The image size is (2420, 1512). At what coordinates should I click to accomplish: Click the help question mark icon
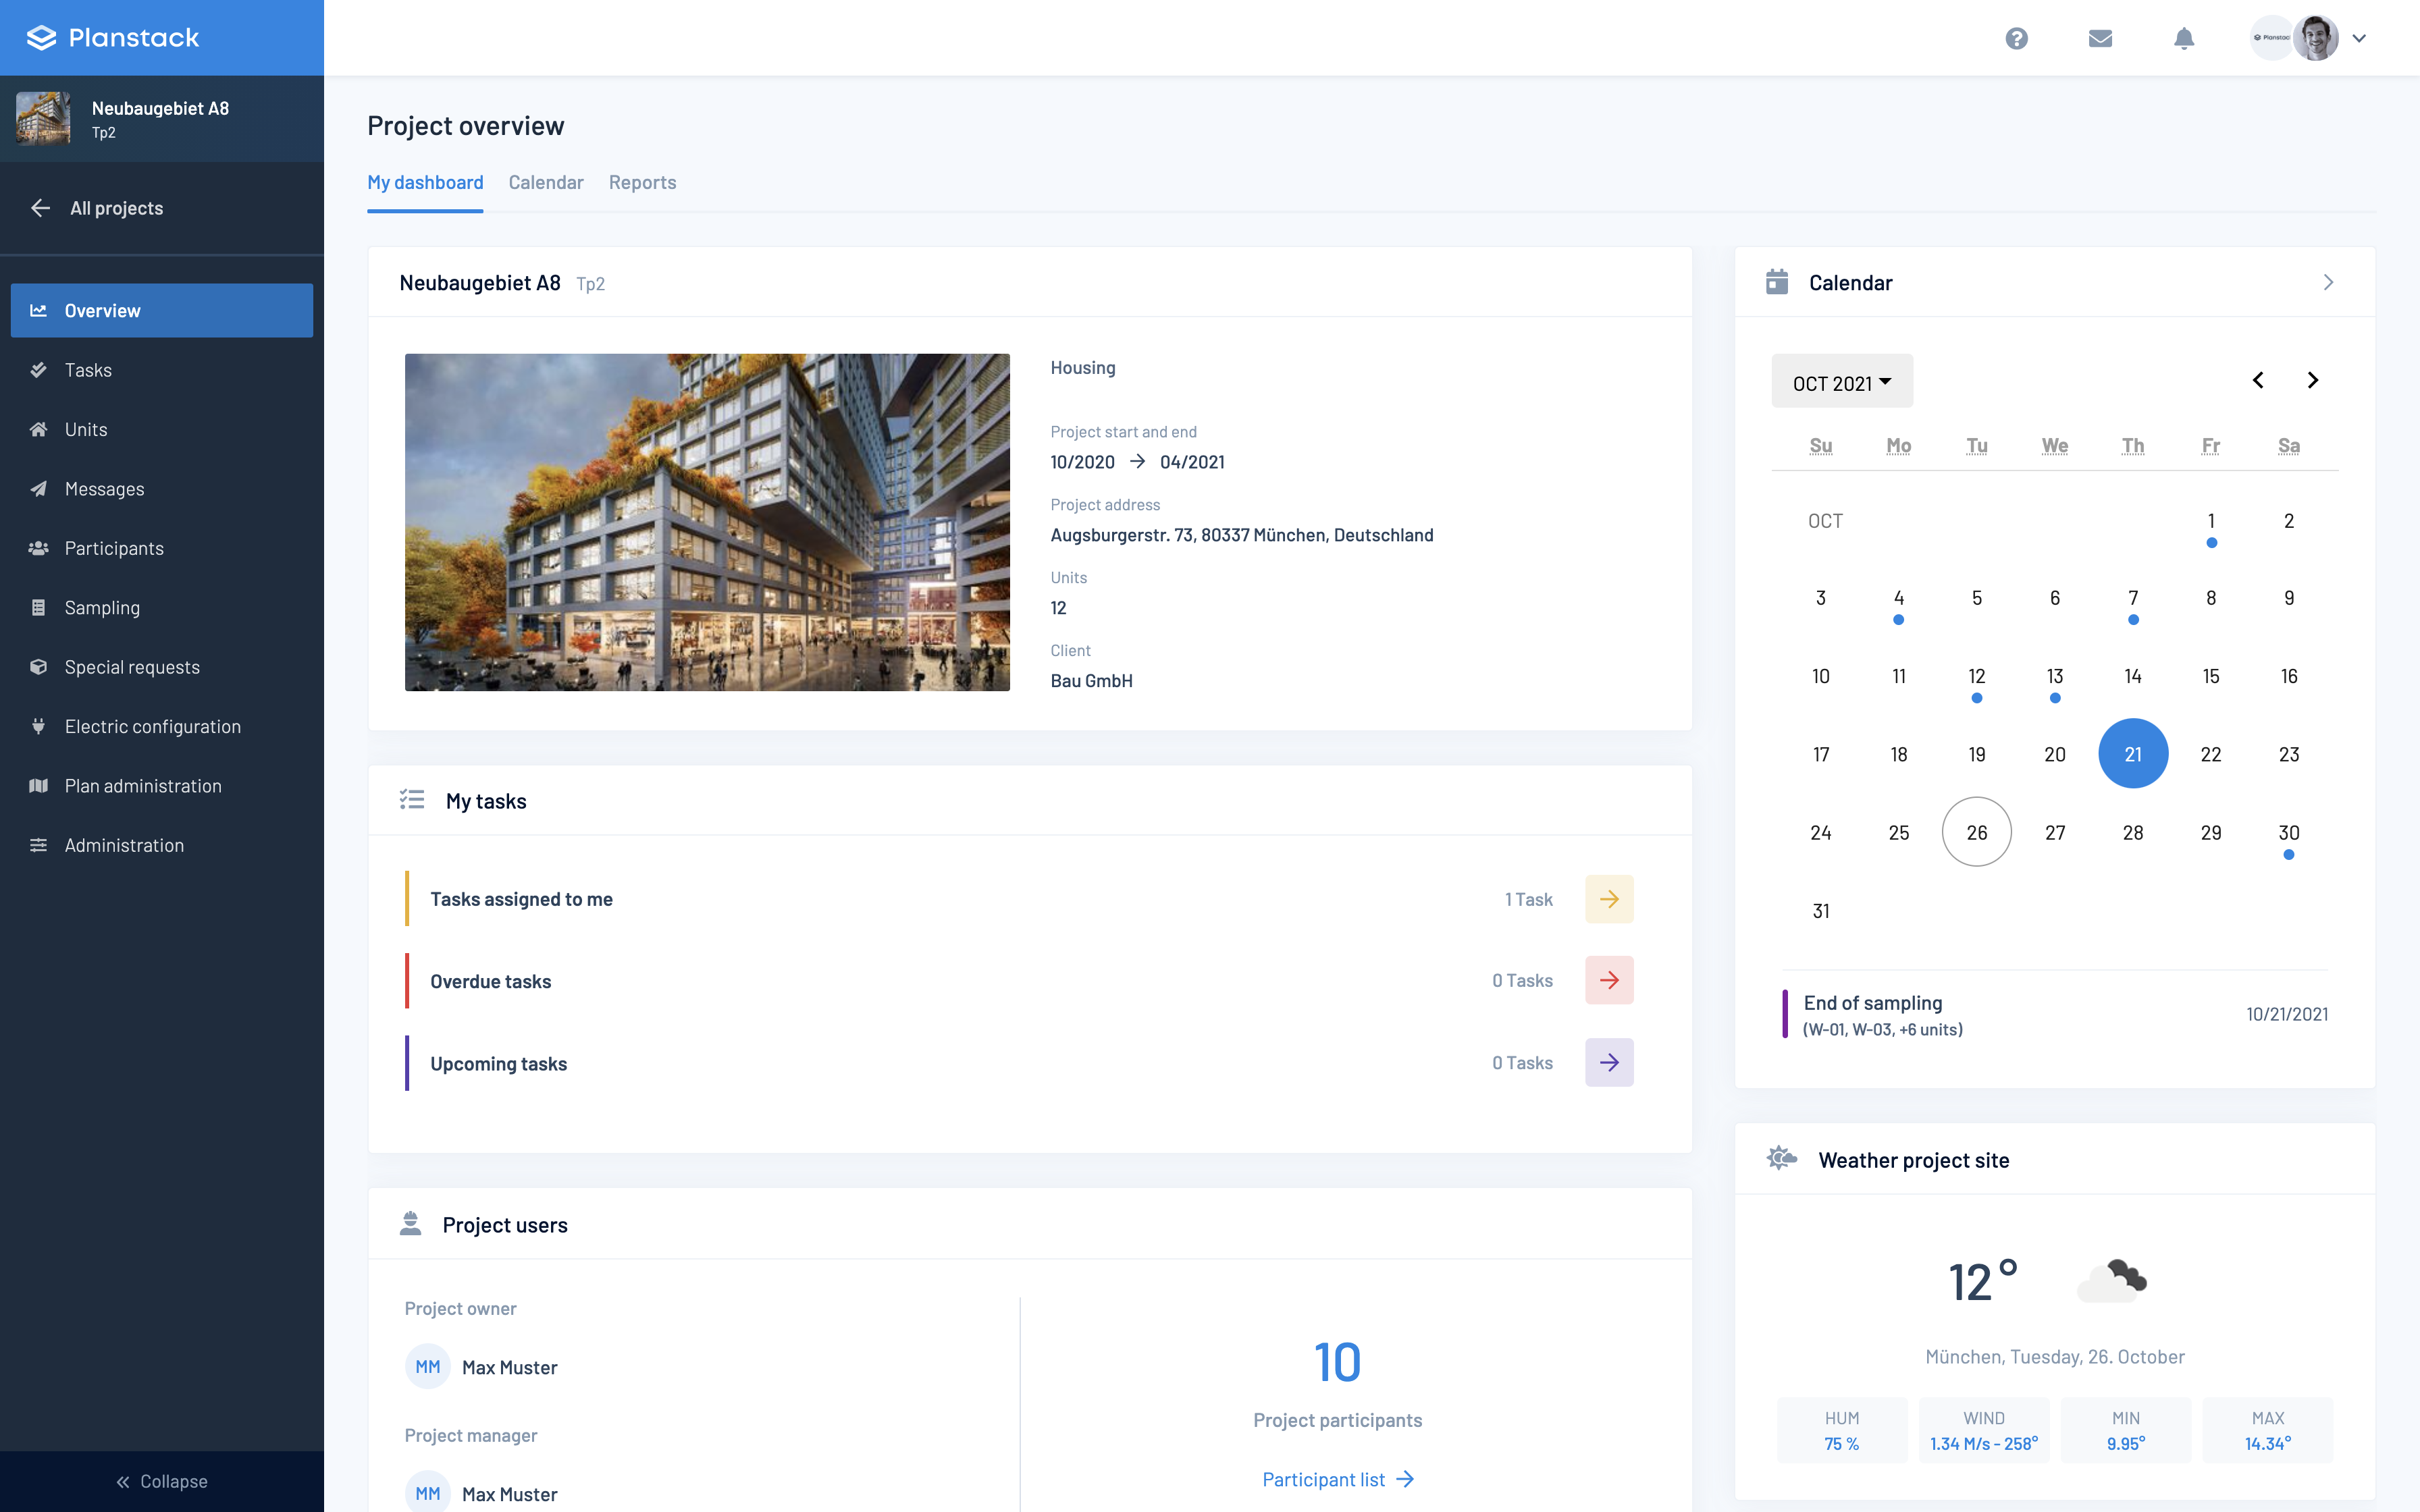click(2017, 38)
